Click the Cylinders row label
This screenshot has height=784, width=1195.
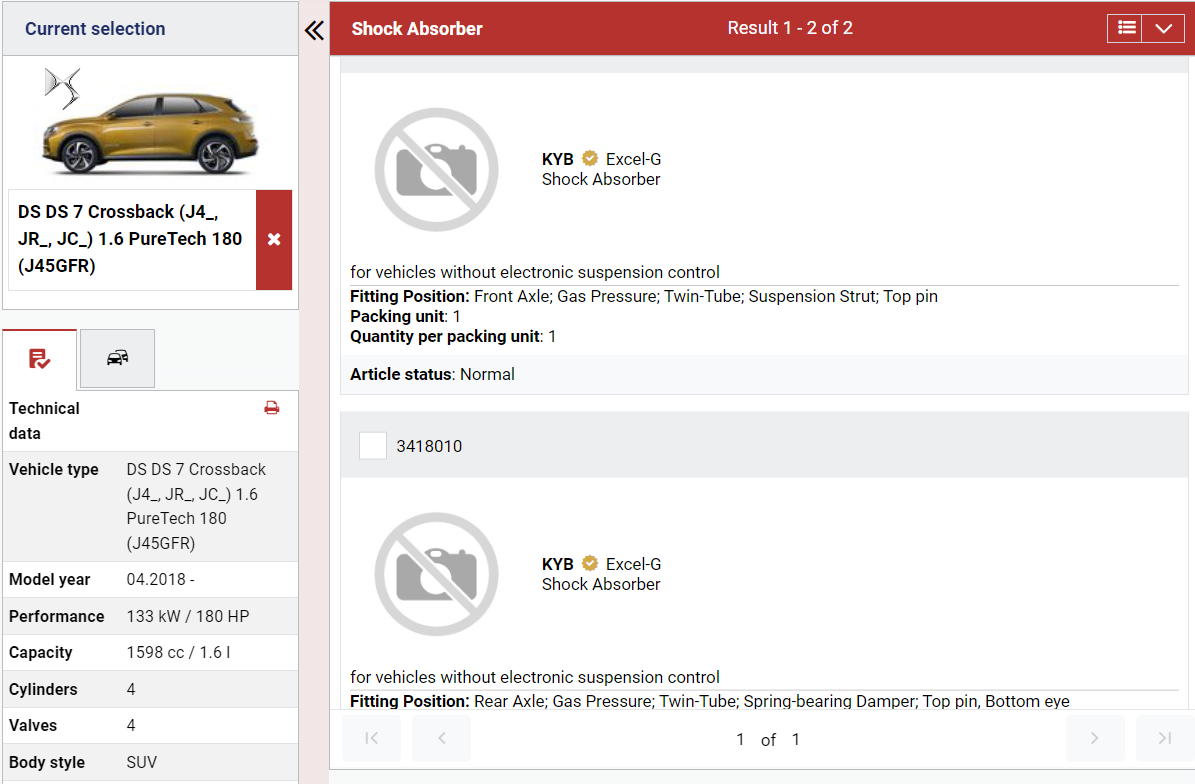[x=43, y=690]
